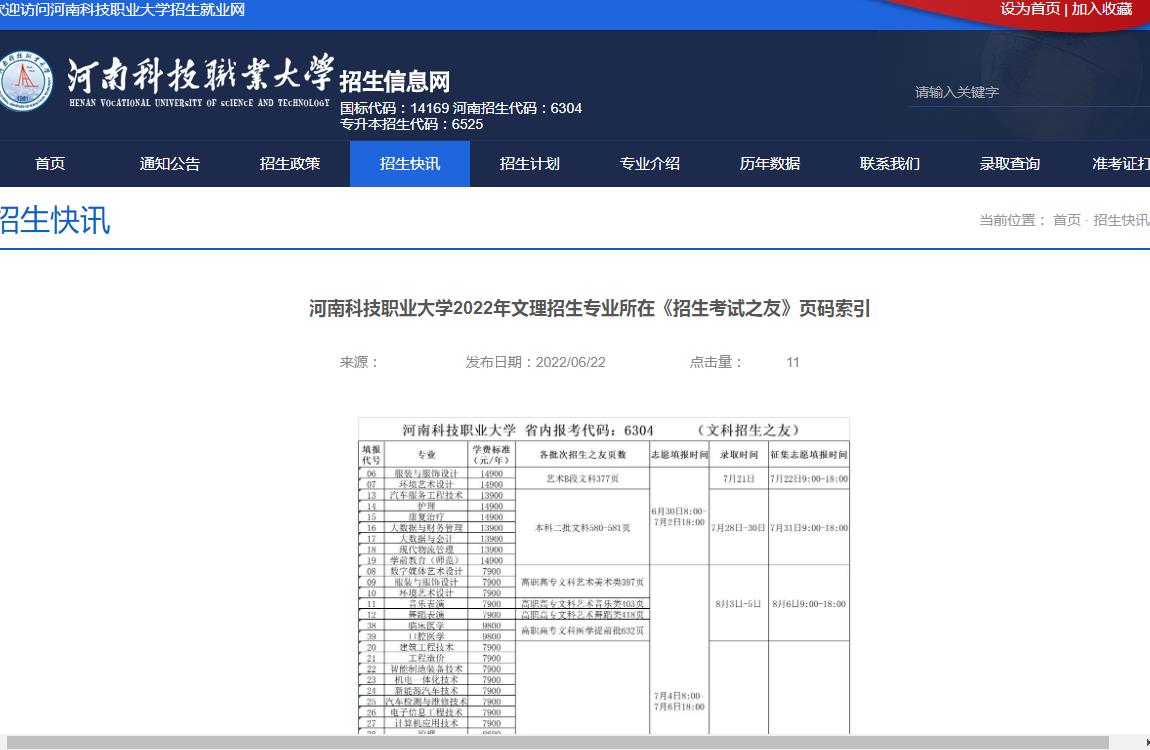Click the 发布日期：2022/06/22 text
The image size is (1150, 750).
(x=535, y=362)
